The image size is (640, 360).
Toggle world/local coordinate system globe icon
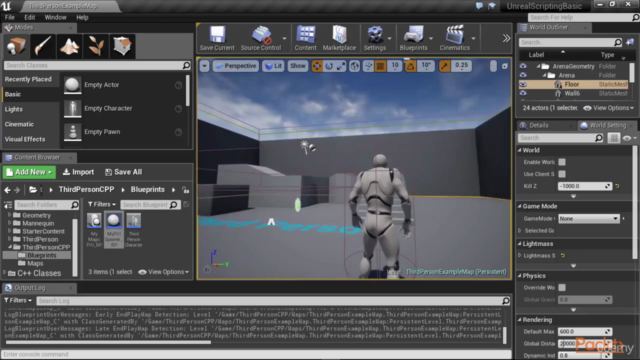tap(354, 66)
